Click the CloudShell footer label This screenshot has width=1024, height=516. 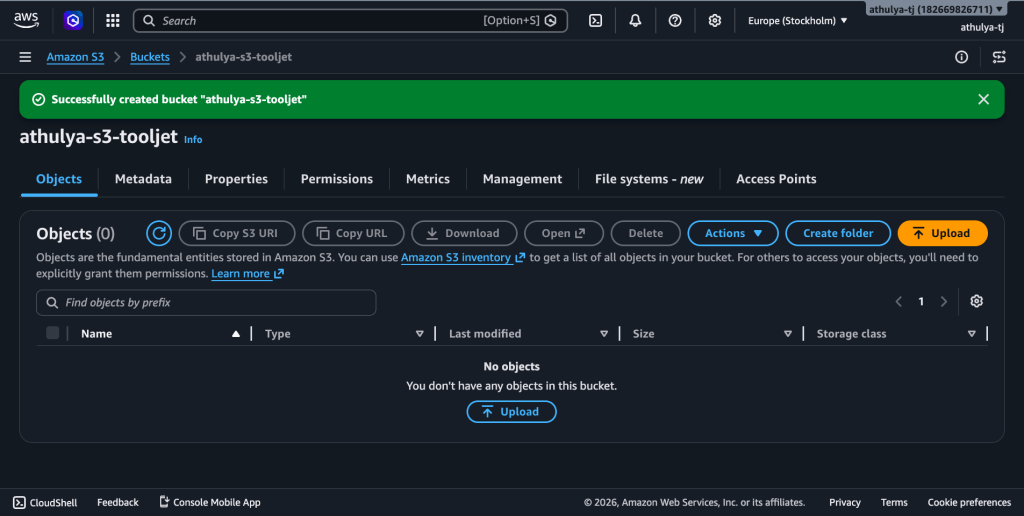pyautogui.click(x=54, y=502)
